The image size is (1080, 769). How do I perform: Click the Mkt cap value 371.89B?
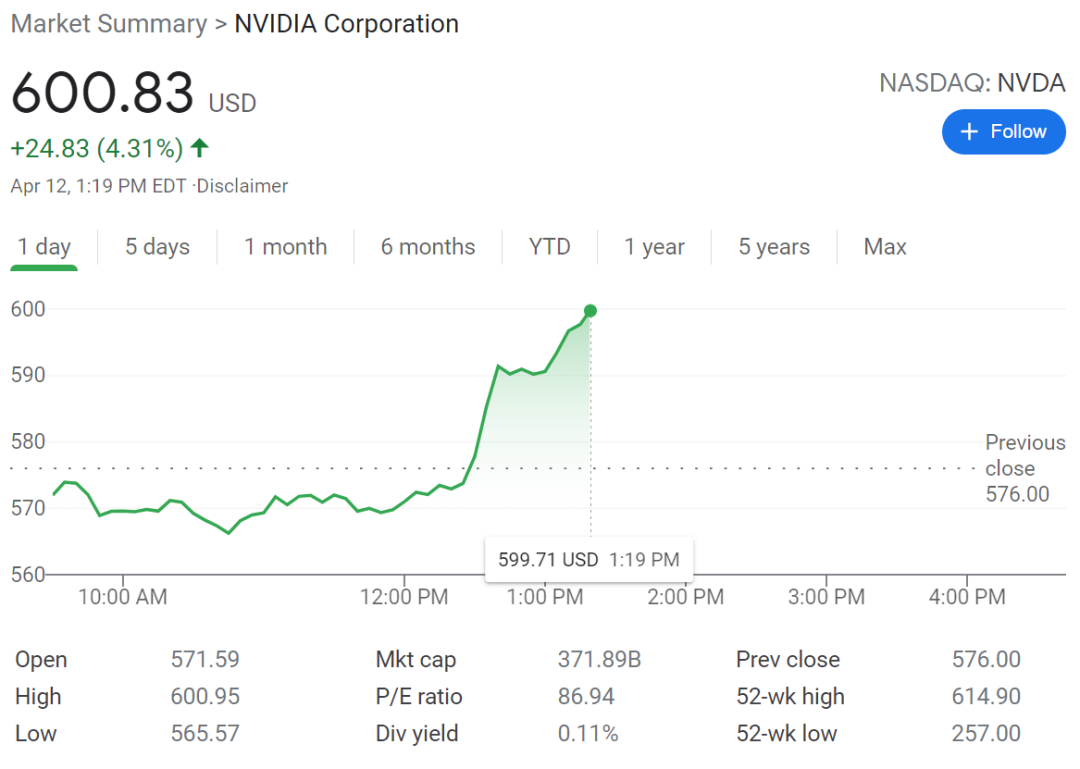[599, 660]
